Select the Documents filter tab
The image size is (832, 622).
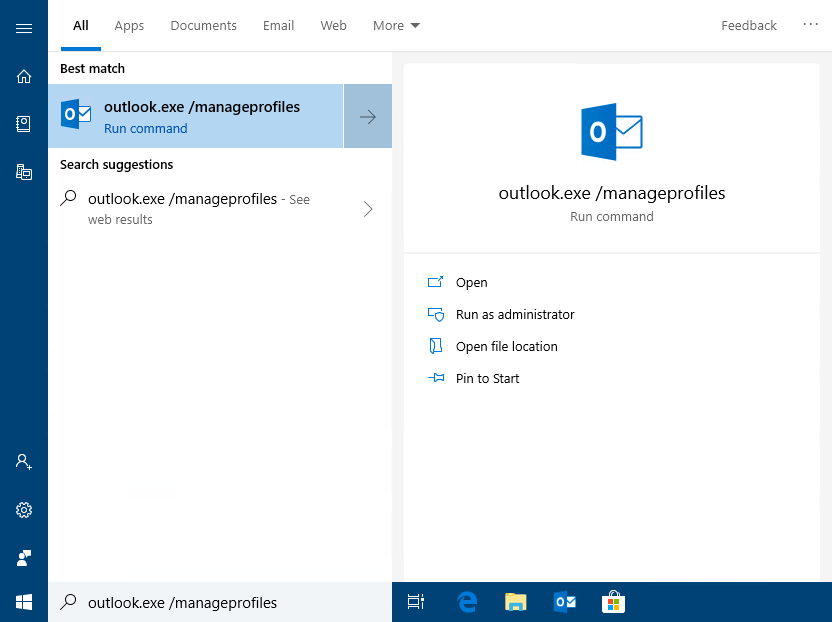click(x=203, y=25)
